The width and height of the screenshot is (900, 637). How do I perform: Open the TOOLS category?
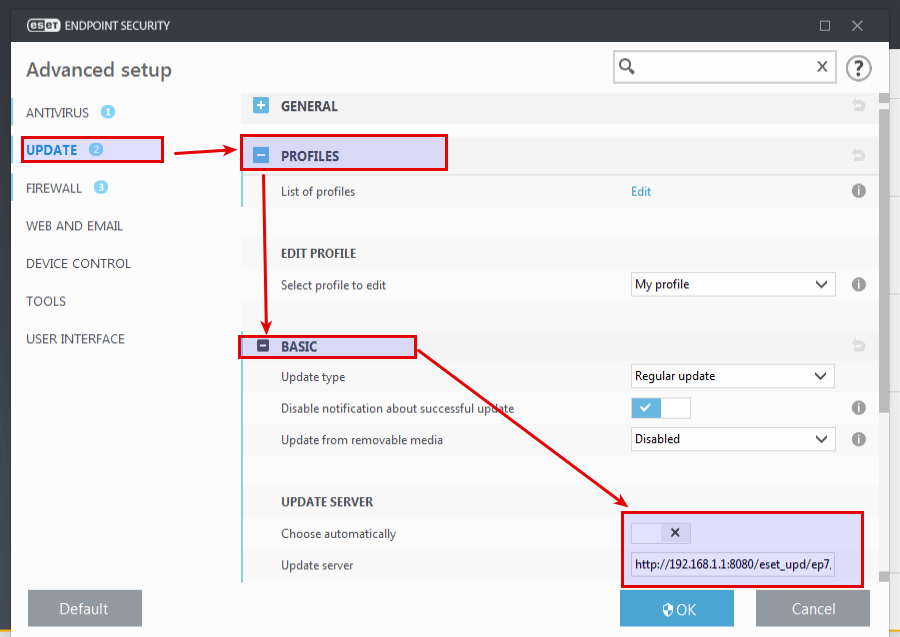click(x=46, y=301)
